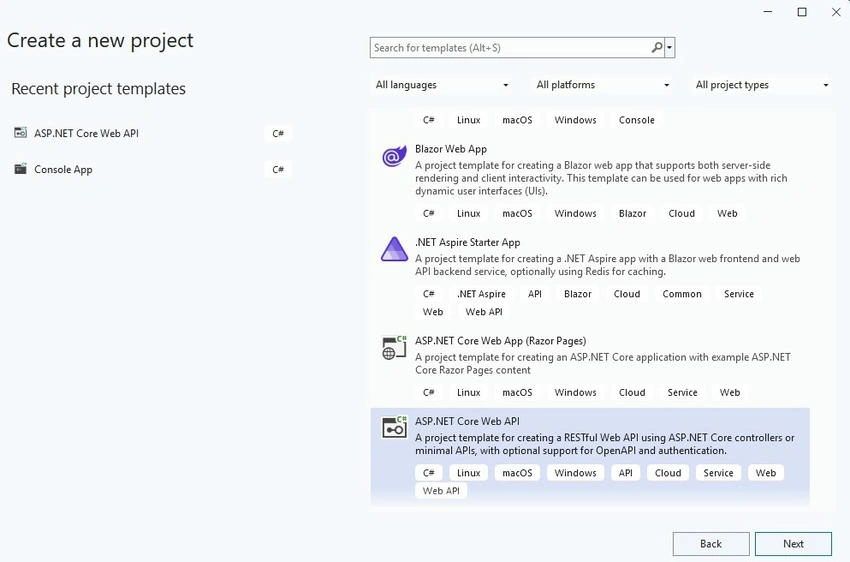The image size is (850, 562).
Task: Select the .NET Aspire Starter App title
Action: click(x=467, y=243)
